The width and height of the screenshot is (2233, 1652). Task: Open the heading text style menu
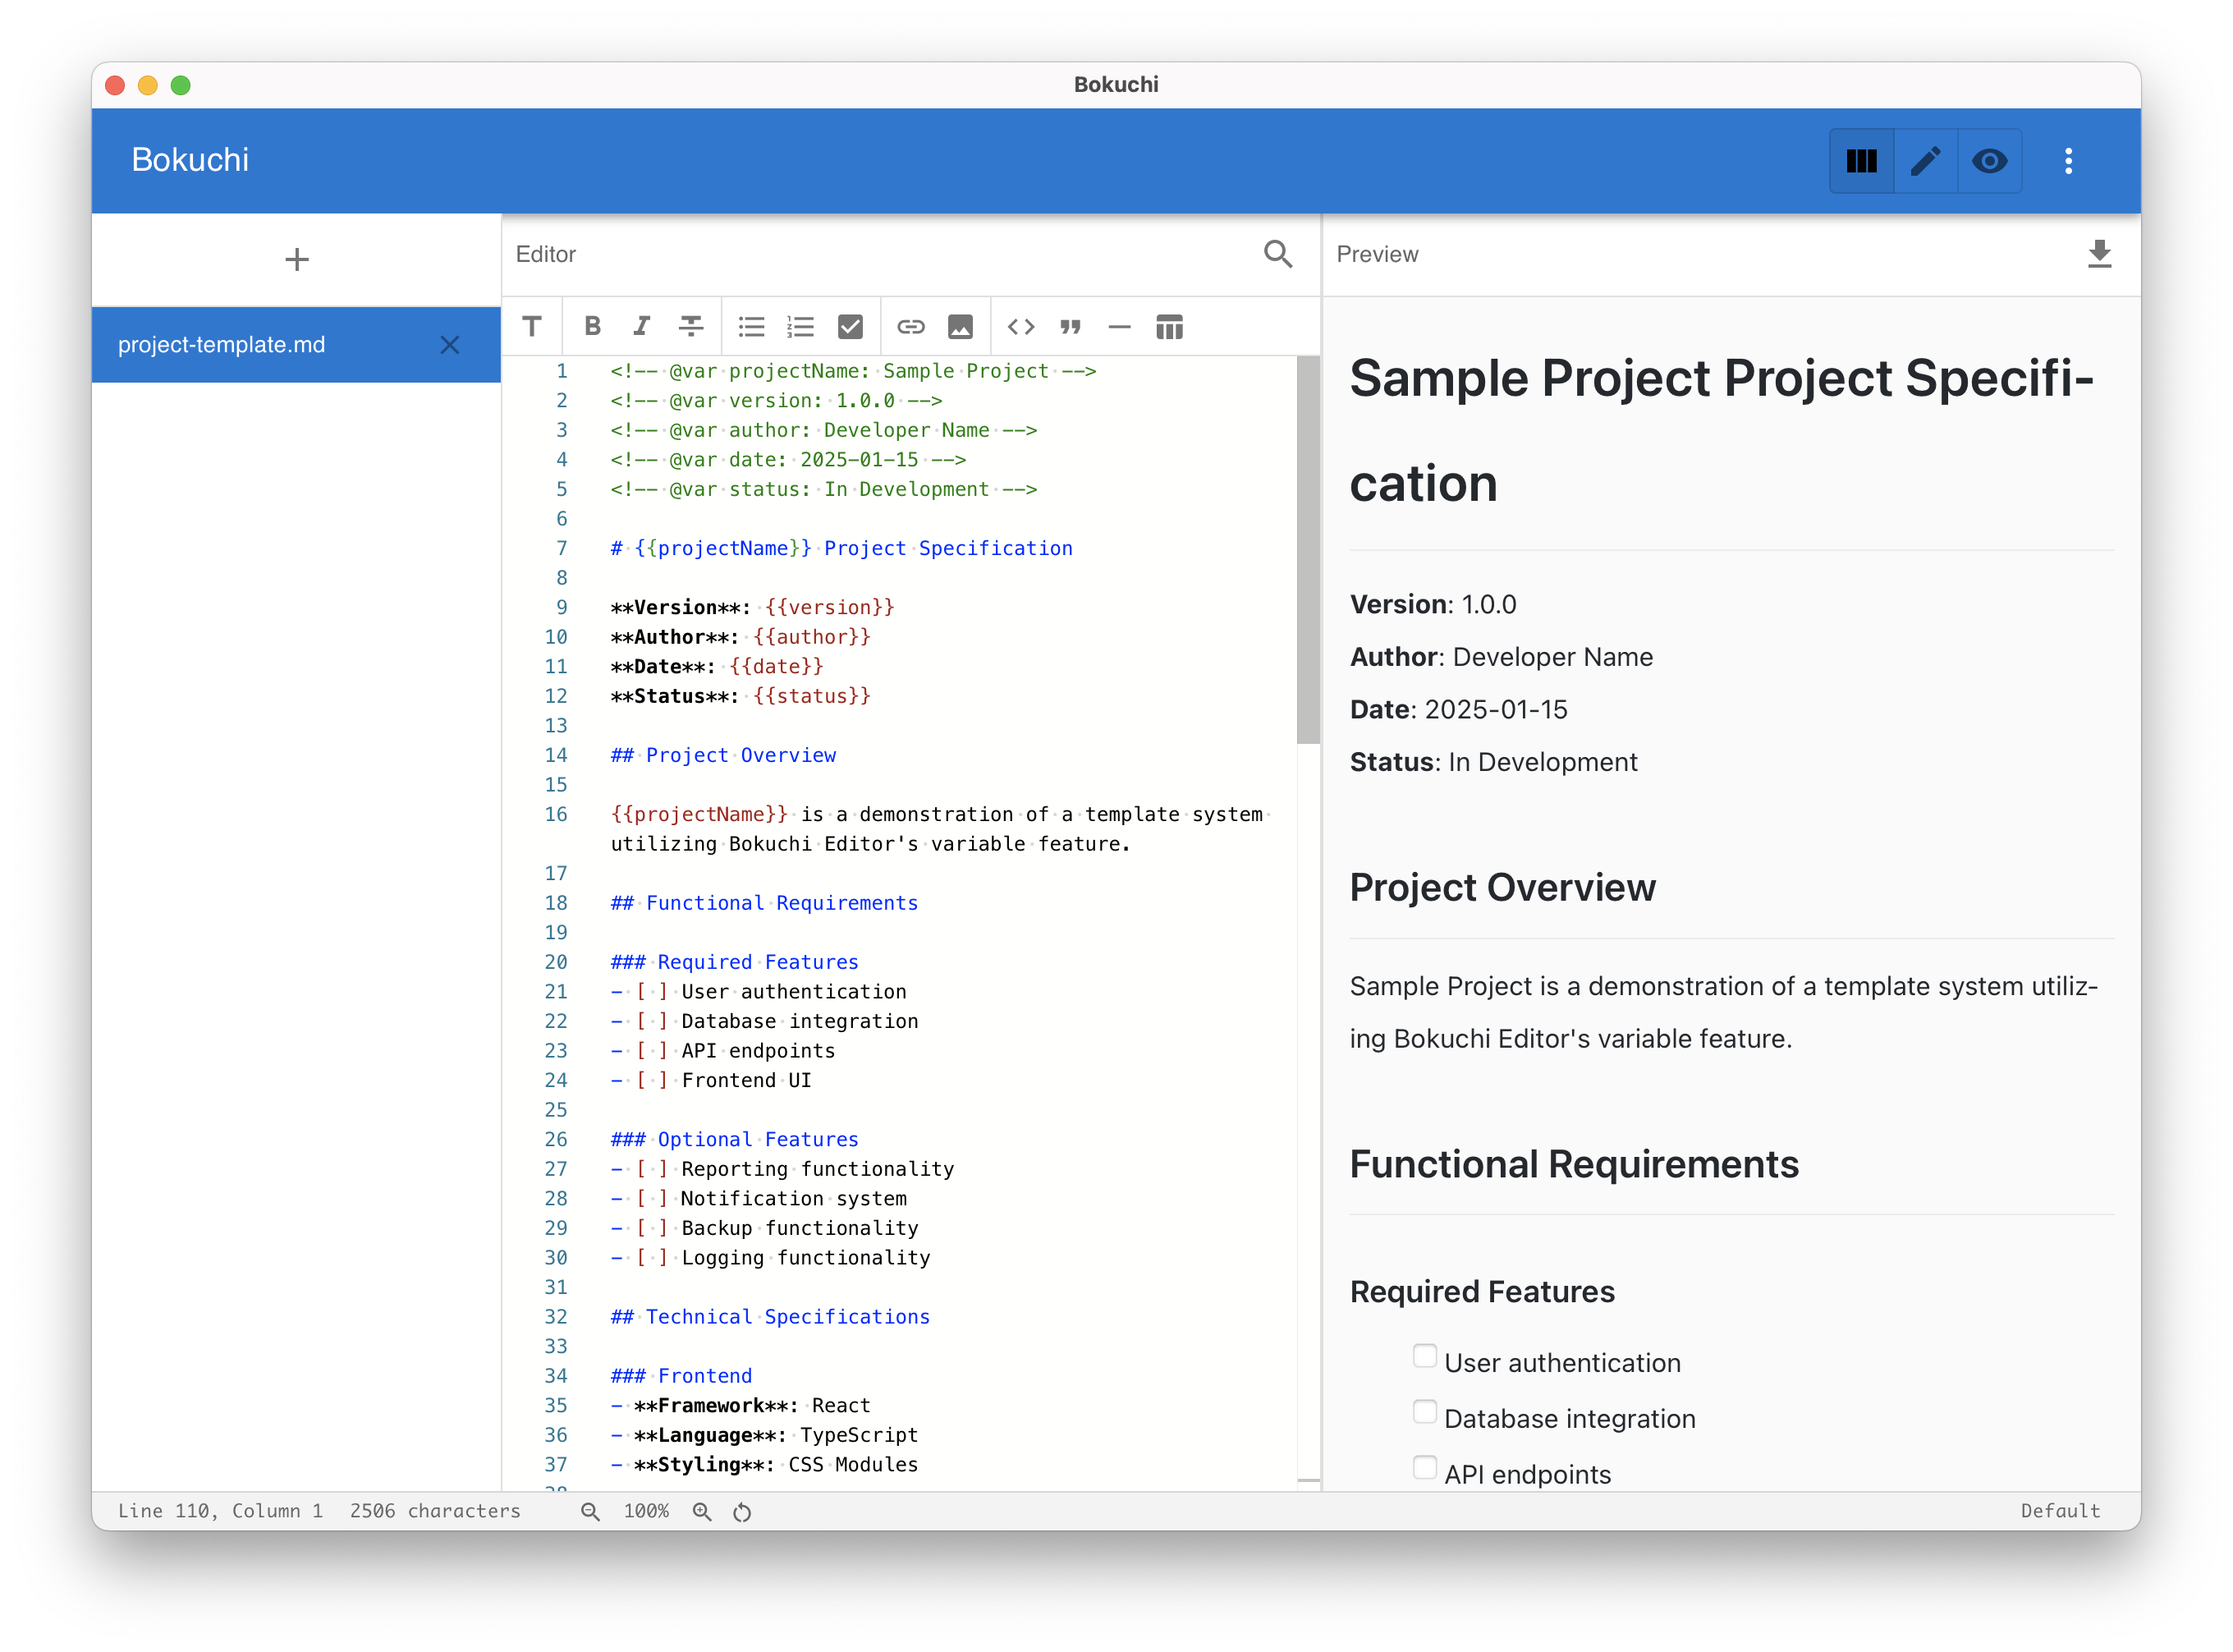[532, 326]
